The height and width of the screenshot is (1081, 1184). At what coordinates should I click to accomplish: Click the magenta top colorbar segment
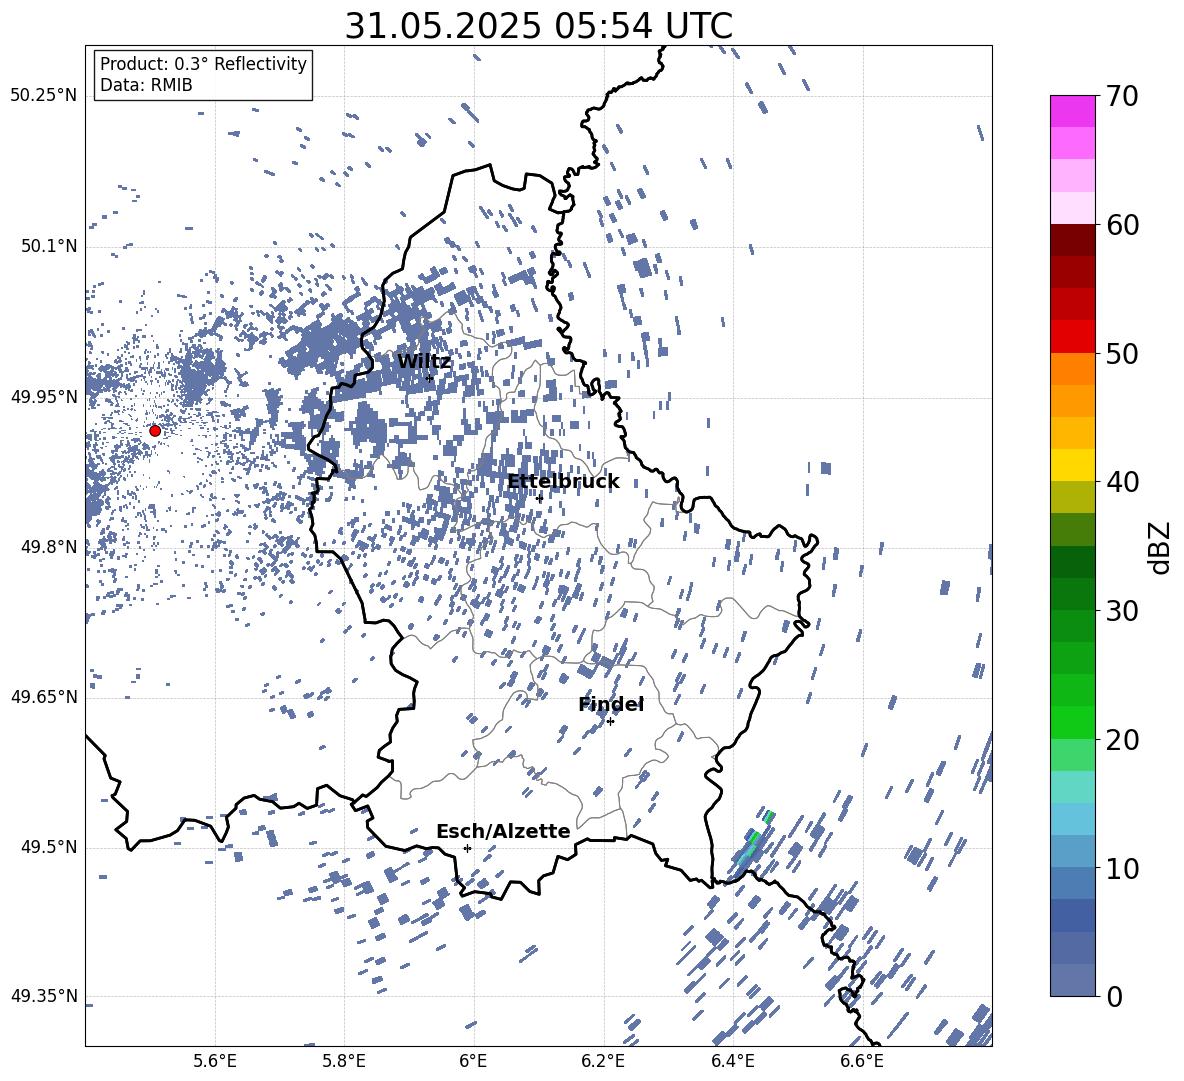1072,111
